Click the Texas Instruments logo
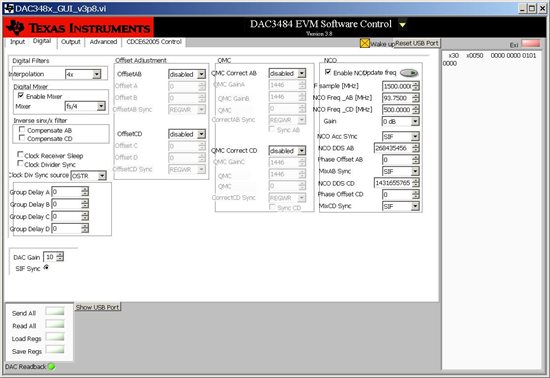Image resolution: width=550 pixels, height=378 pixels. point(79,27)
